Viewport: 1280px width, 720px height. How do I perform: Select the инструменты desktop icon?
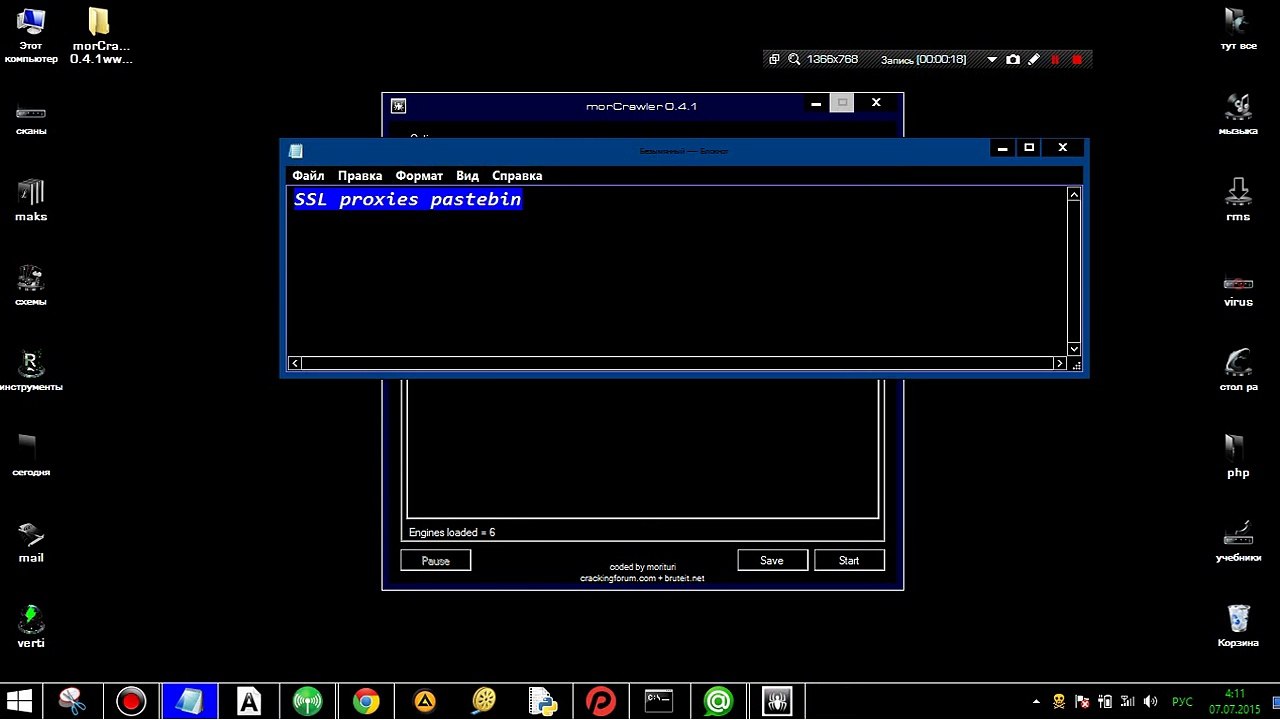(31, 370)
